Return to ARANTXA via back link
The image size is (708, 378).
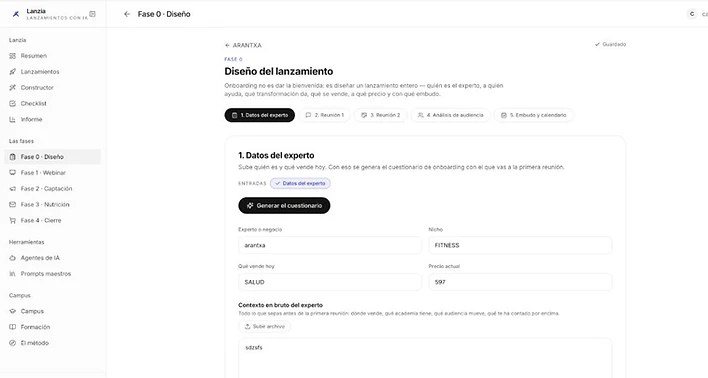click(x=243, y=45)
